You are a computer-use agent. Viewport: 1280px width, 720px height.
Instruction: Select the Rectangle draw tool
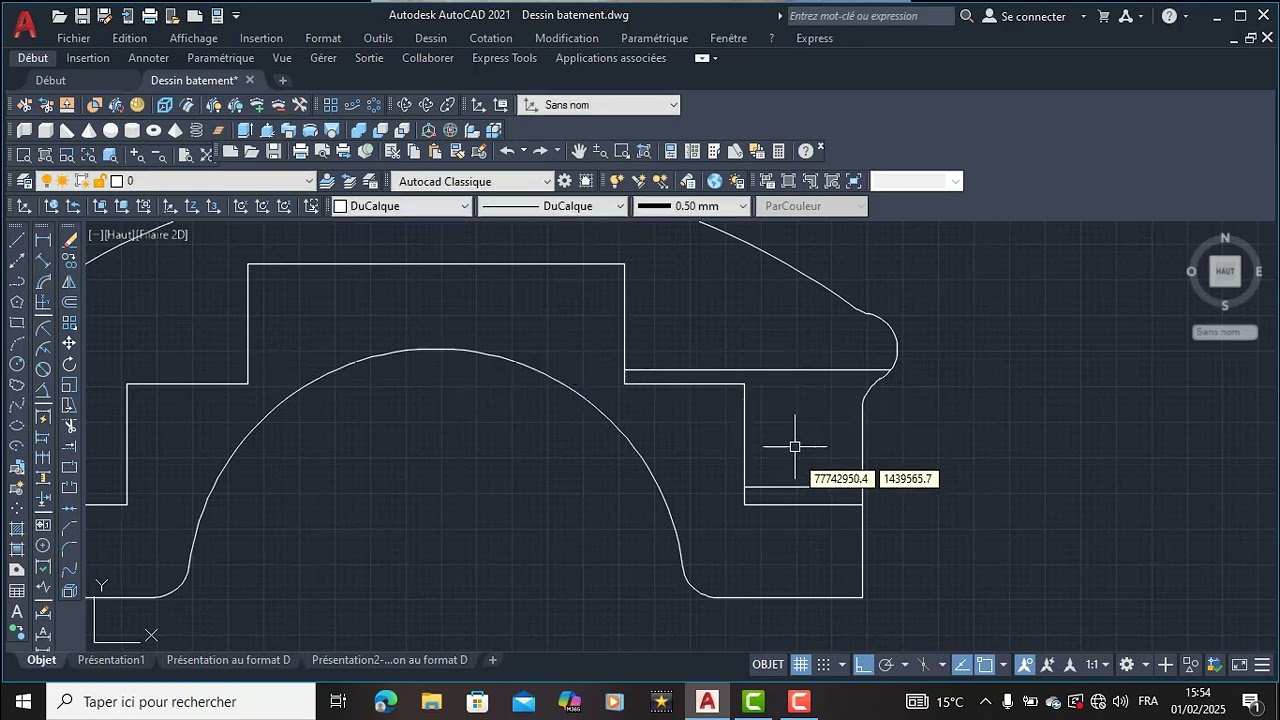coord(17,323)
